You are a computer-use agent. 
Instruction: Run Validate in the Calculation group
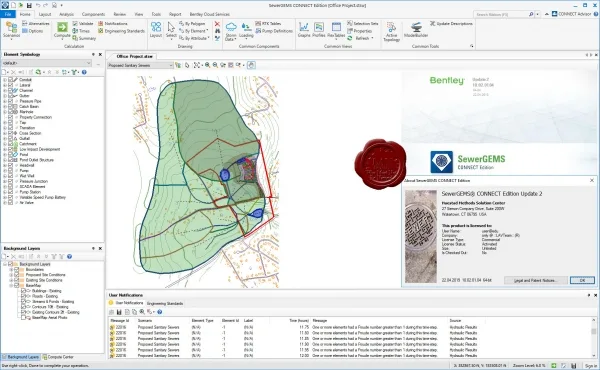(83, 24)
